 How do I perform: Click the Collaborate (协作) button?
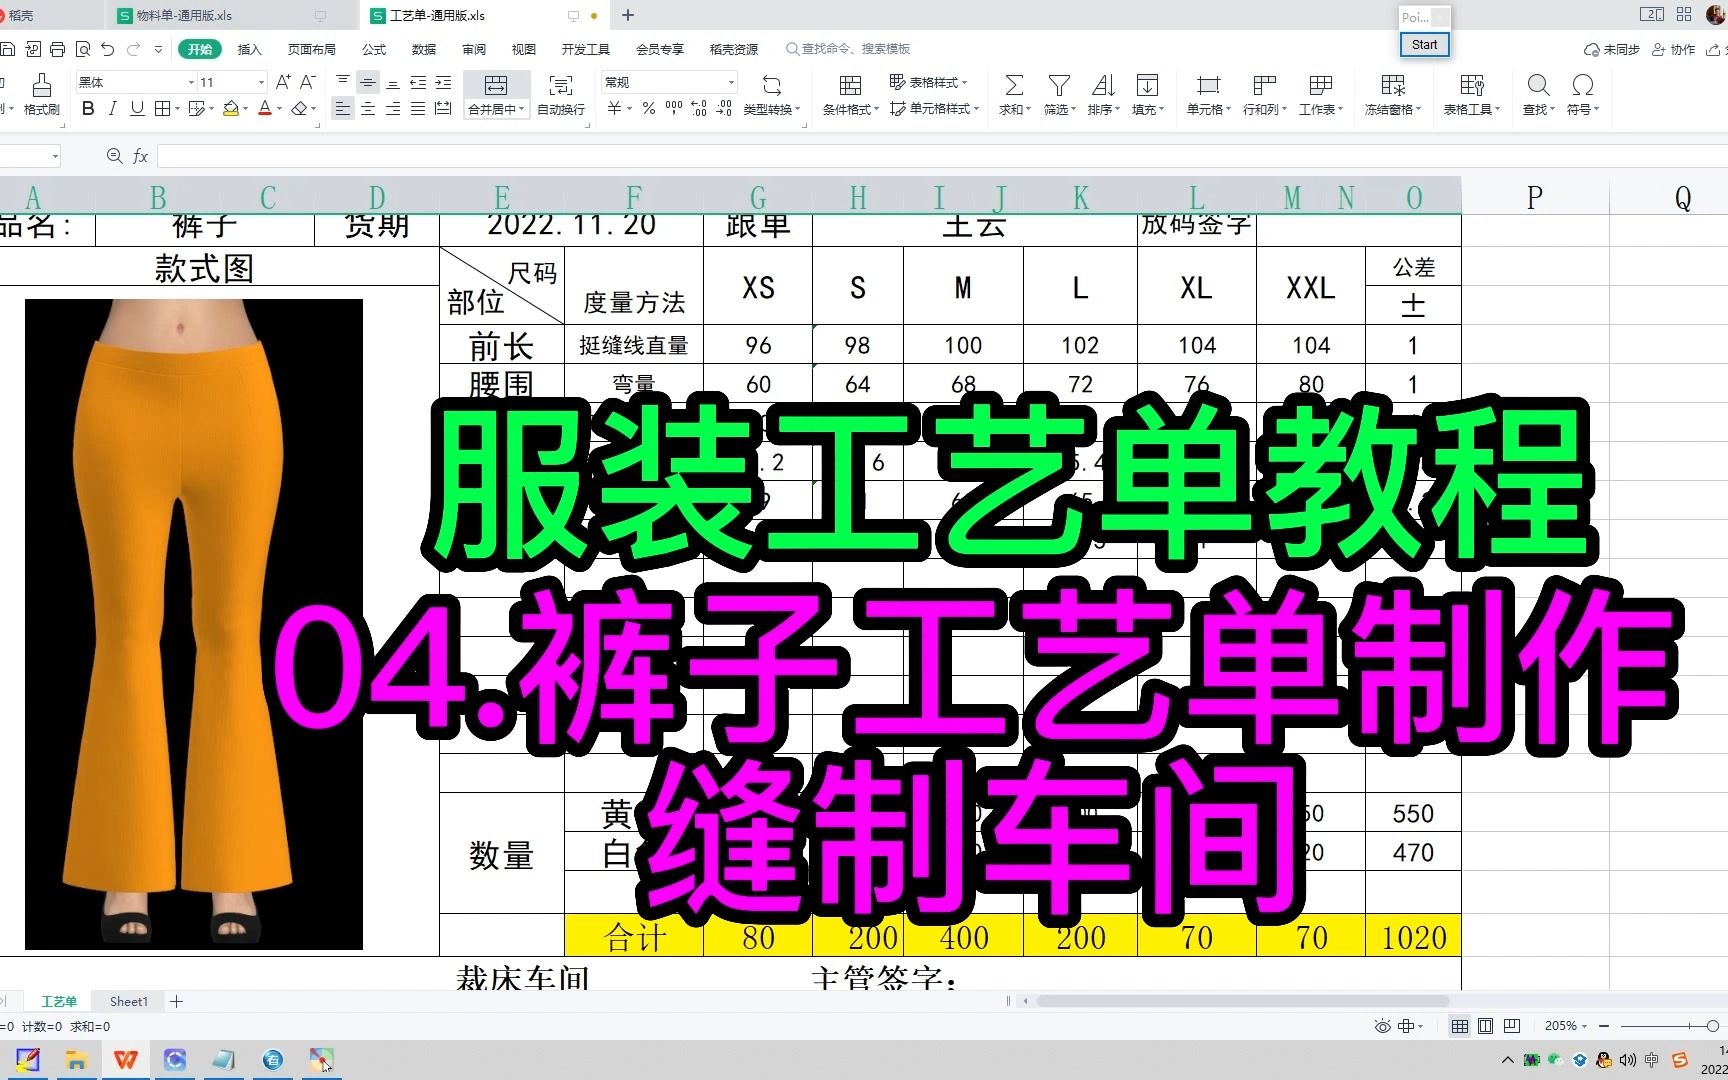1674,49
